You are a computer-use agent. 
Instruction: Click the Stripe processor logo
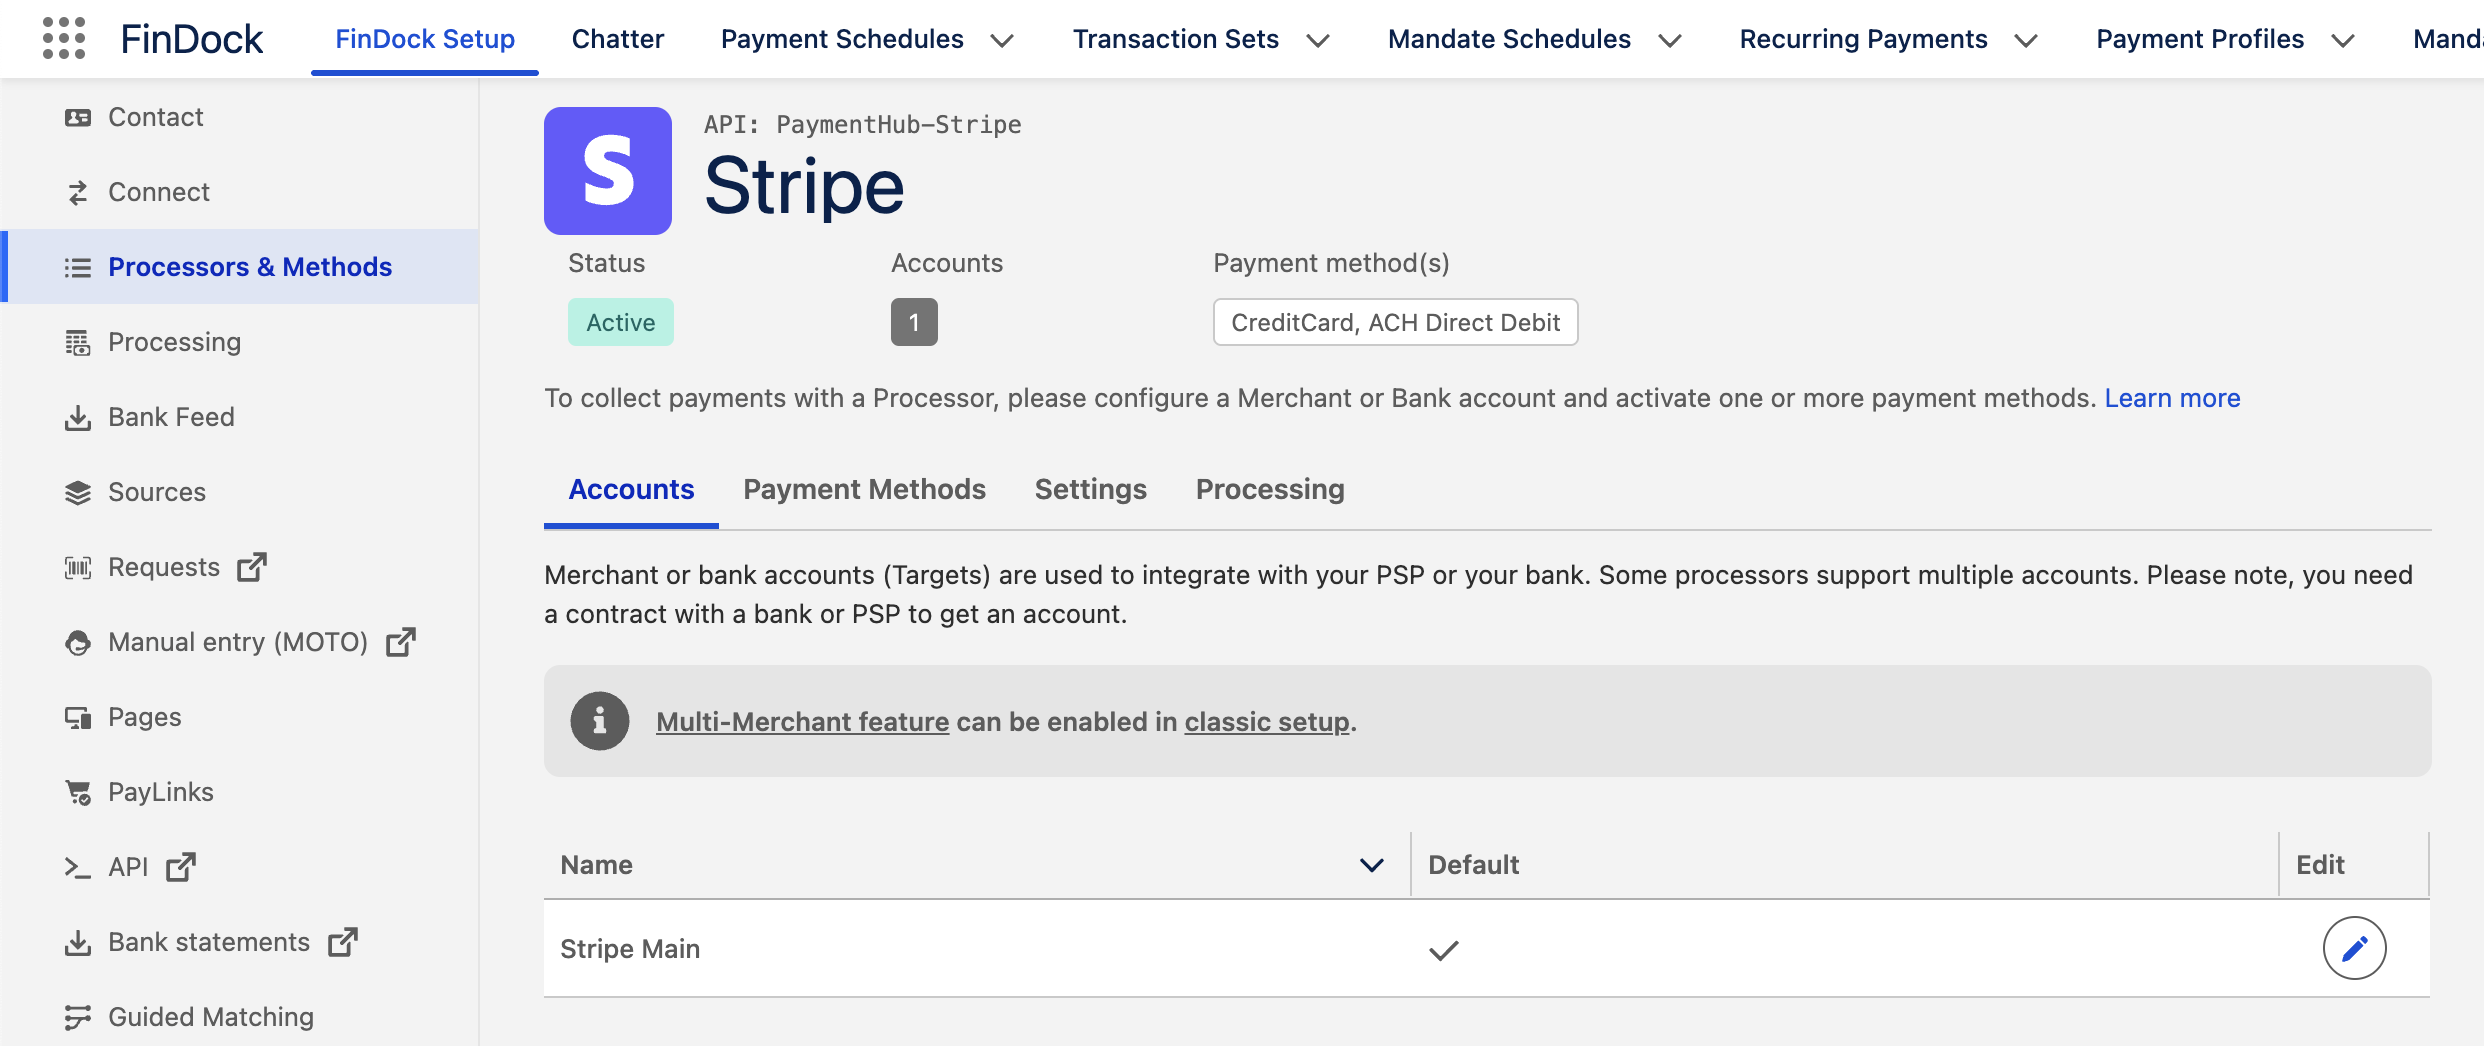coord(607,170)
